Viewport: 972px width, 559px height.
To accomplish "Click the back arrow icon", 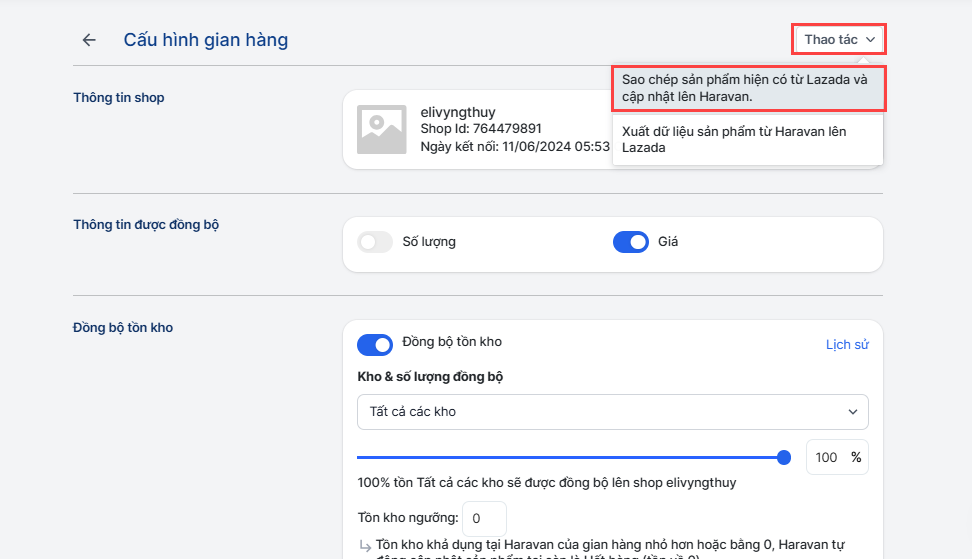I will tap(89, 40).
